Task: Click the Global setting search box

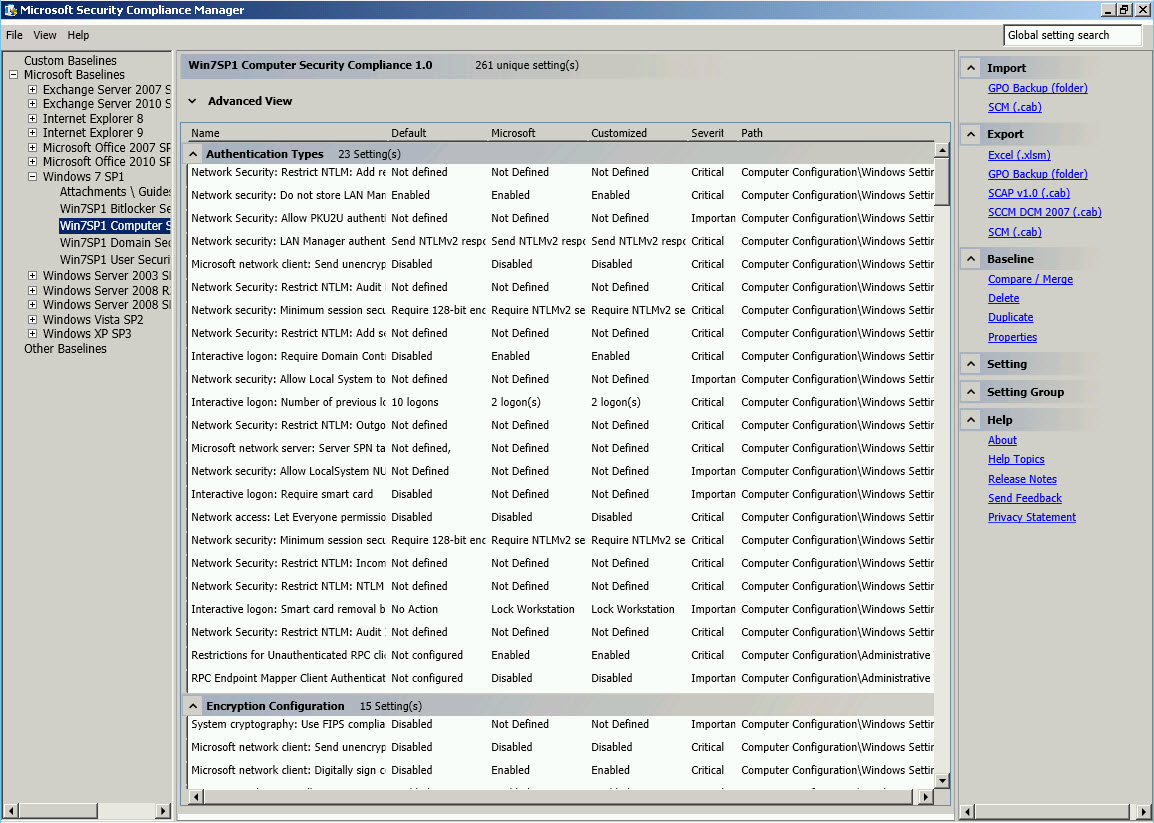Action: (1071, 34)
